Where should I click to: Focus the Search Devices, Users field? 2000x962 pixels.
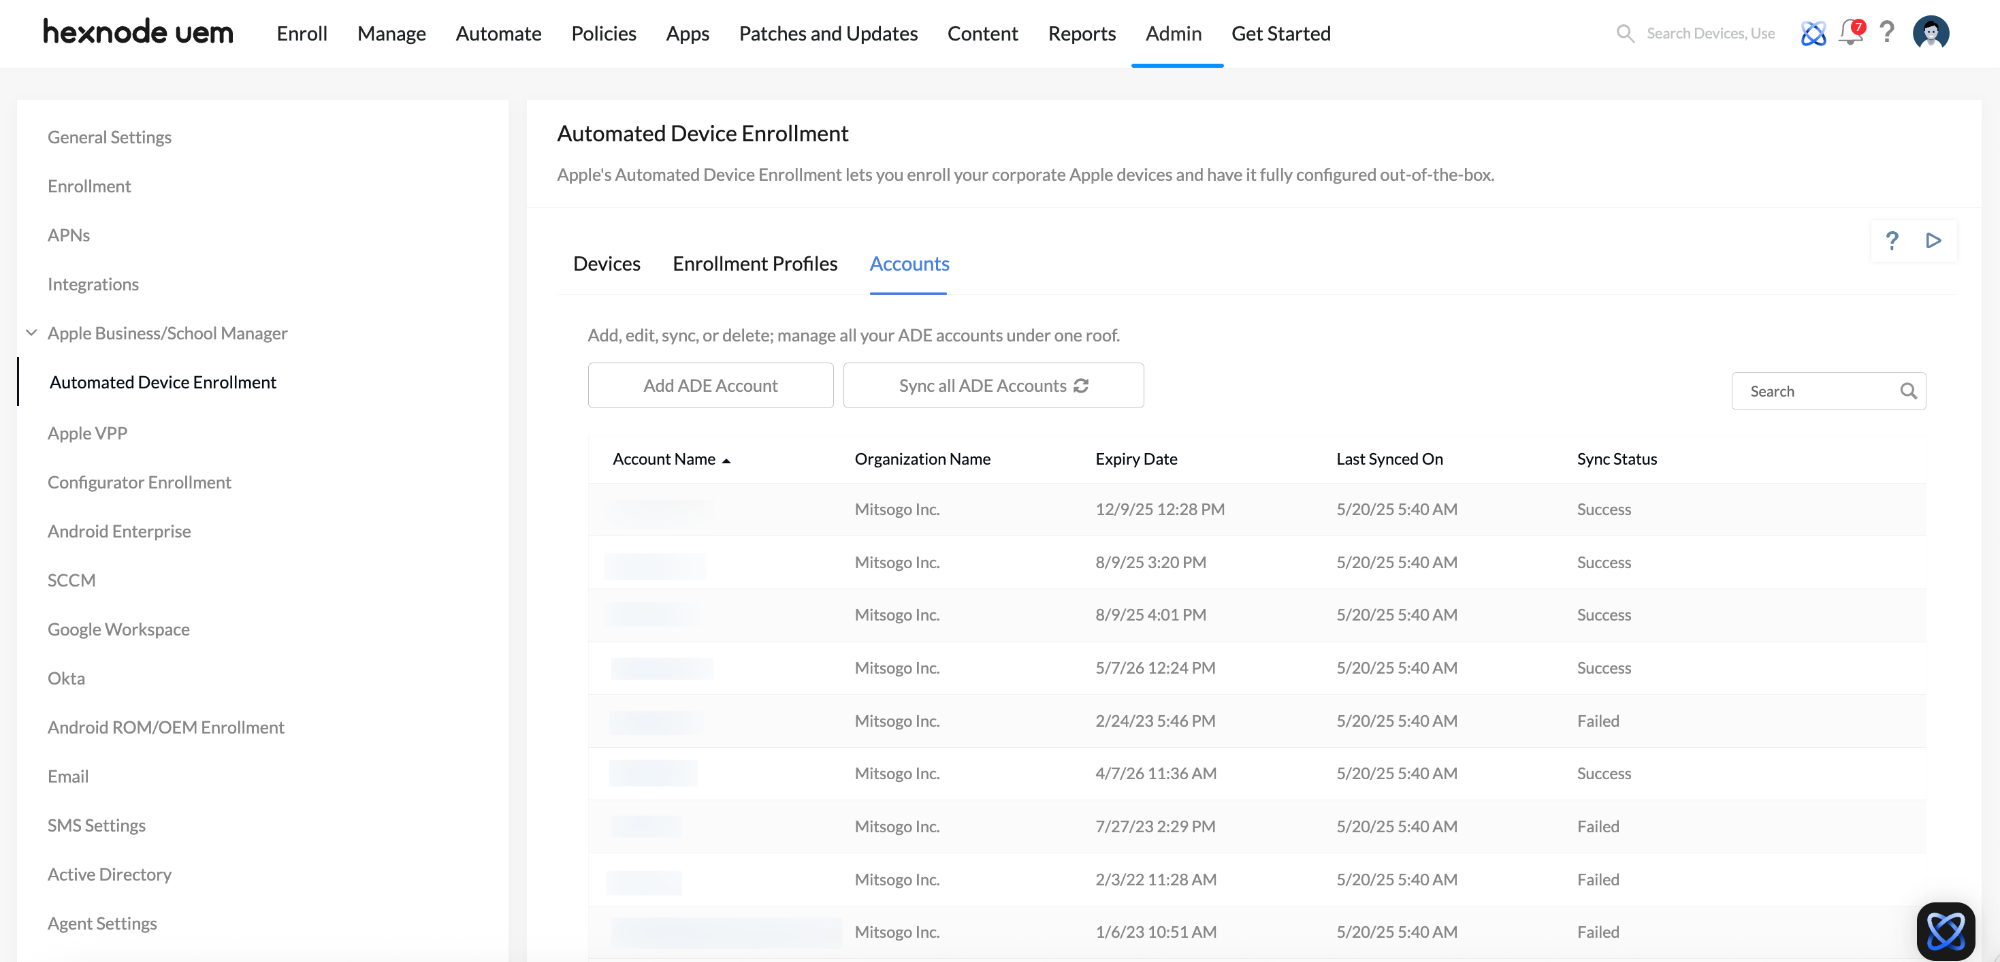coord(1710,34)
